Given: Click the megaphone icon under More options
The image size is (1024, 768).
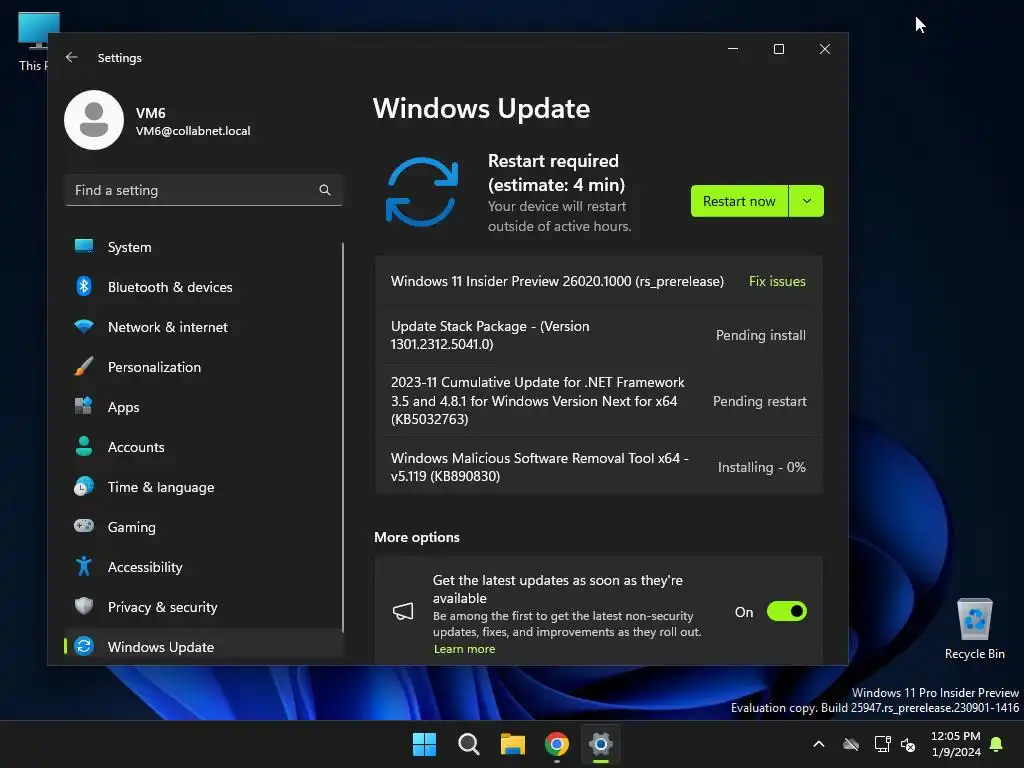Looking at the screenshot, I should coord(403,612).
